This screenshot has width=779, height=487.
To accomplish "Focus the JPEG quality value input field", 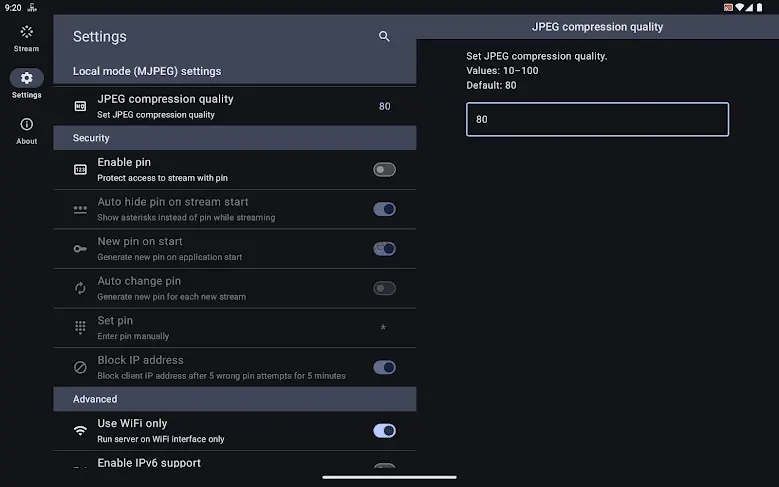I will click(x=597, y=120).
